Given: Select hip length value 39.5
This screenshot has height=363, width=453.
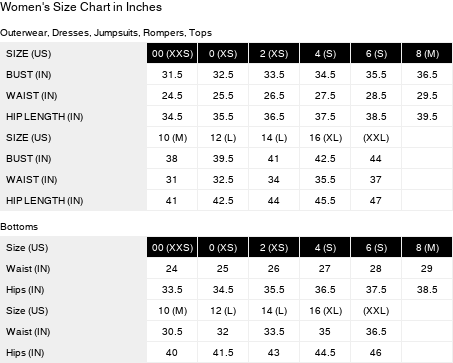Looking at the screenshot, I should click(x=427, y=116).
